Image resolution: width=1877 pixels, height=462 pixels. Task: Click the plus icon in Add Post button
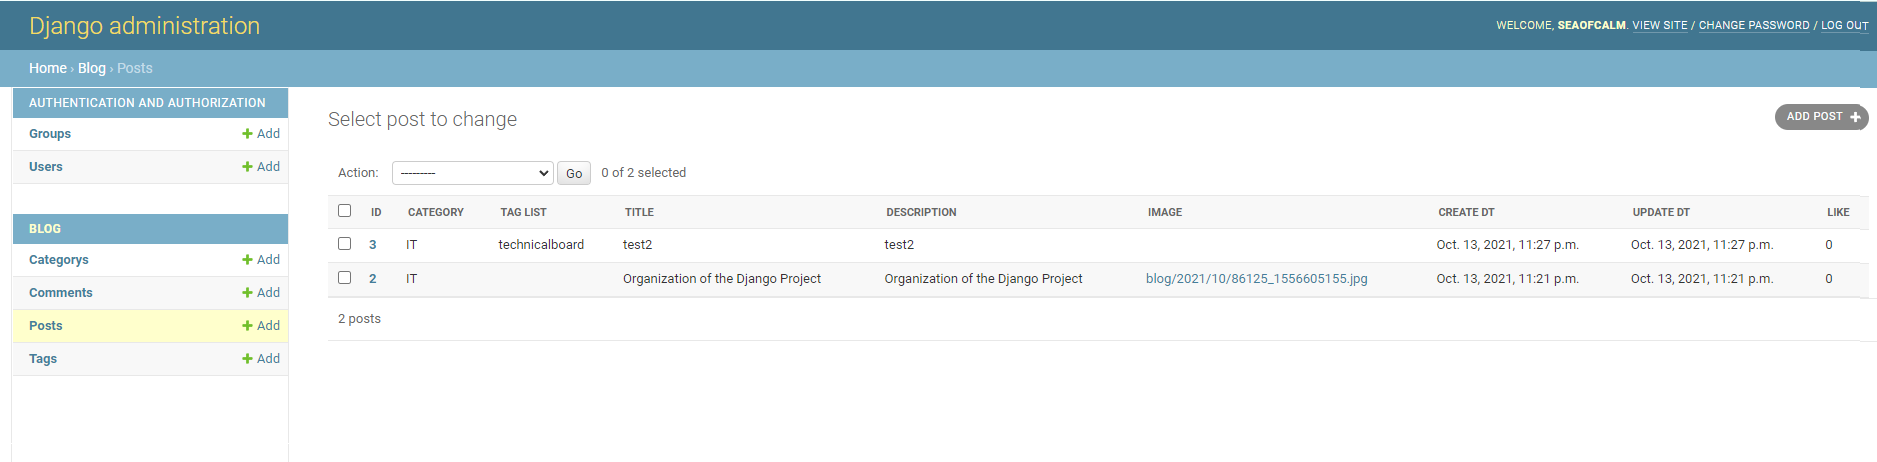1855,117
